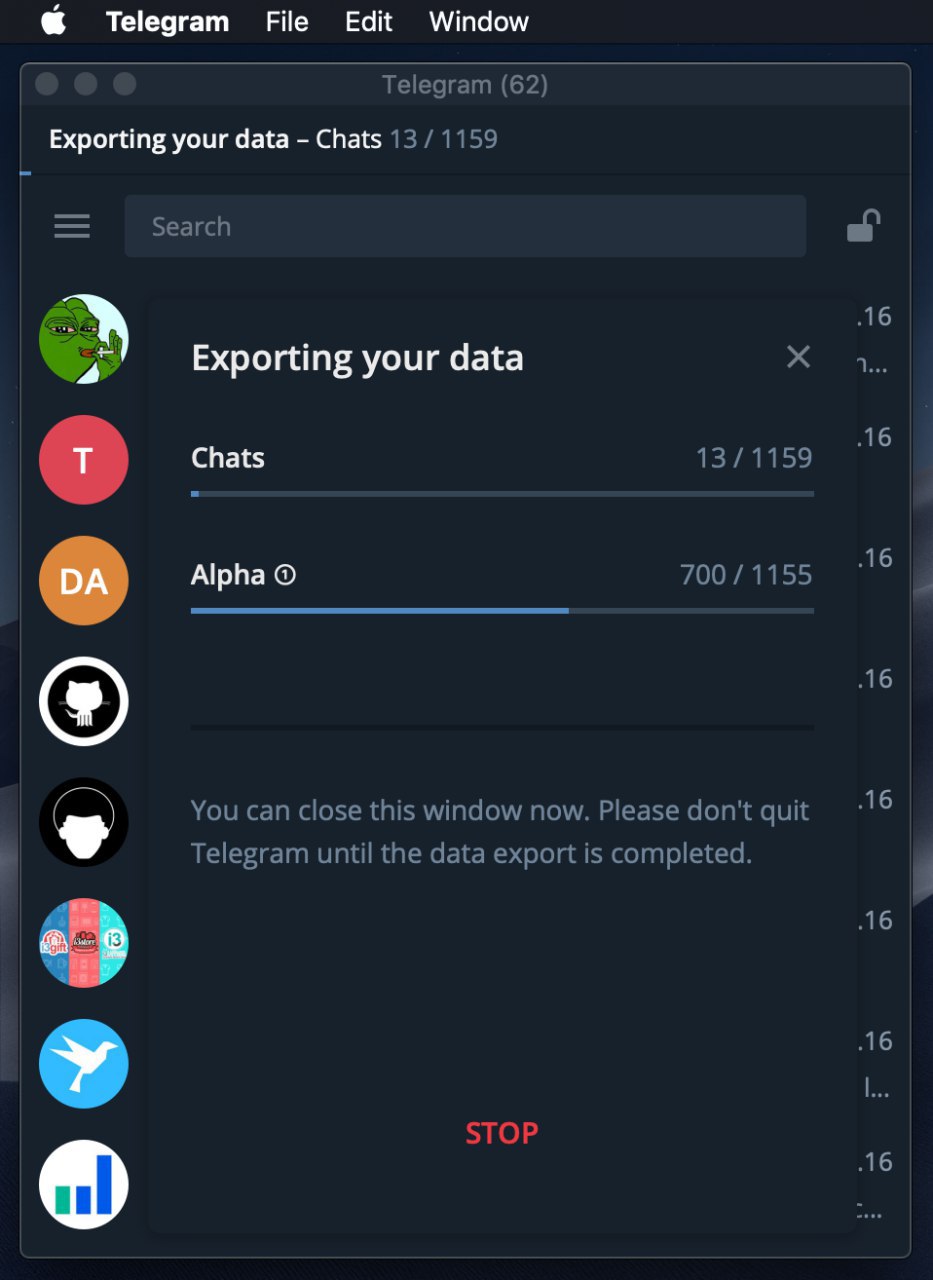Screen dimensions: 933x1280
Task: Open the hamburger main menu
Action: 72,227
